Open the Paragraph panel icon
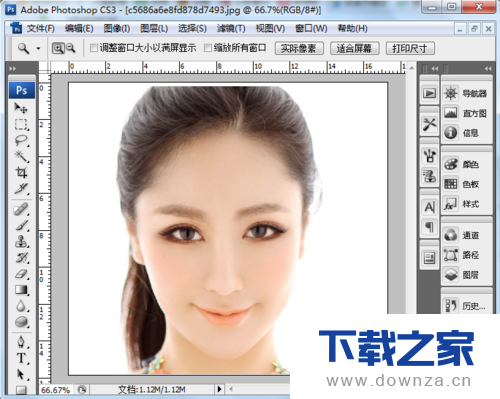Image resolution: width=500 pixels, height=399 pixels. [429, 227]
